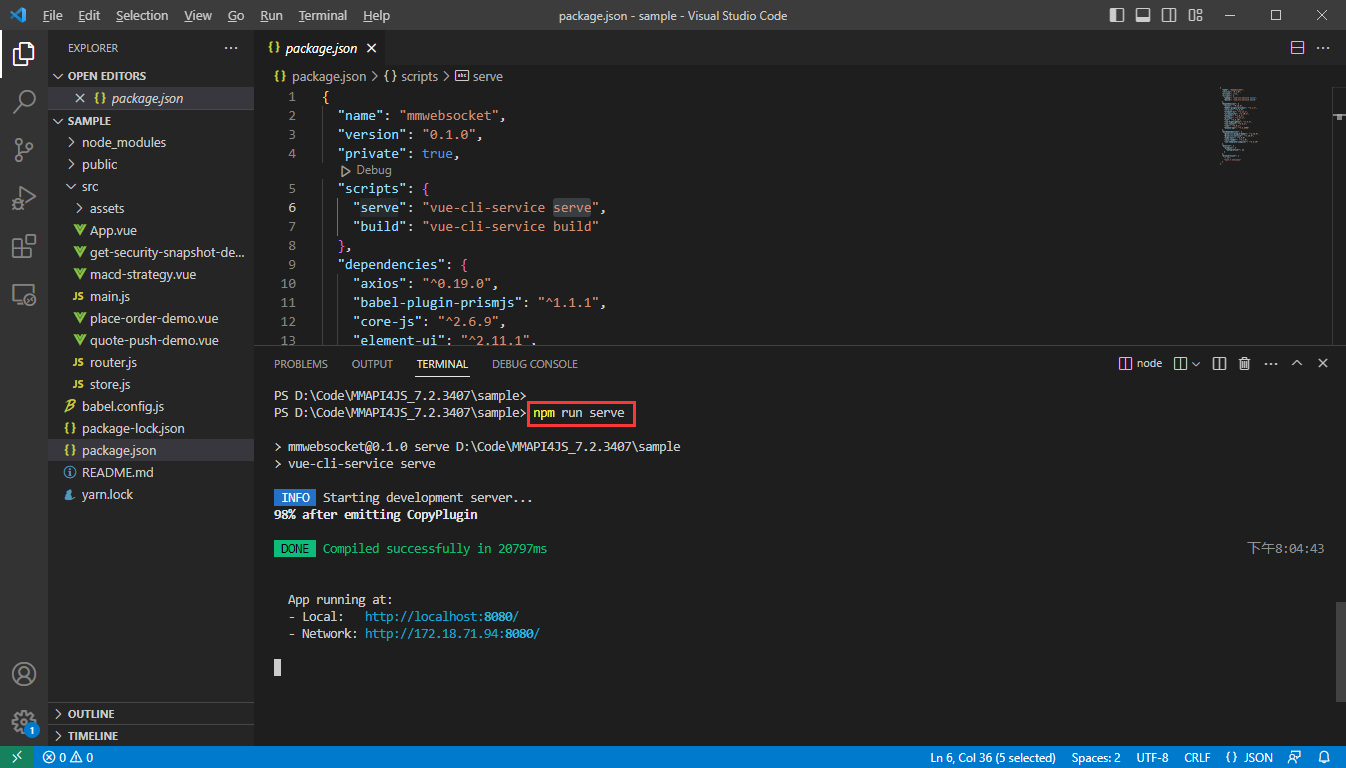
Task: Open the localhost:8080 link
Action: tap(441, 617)
